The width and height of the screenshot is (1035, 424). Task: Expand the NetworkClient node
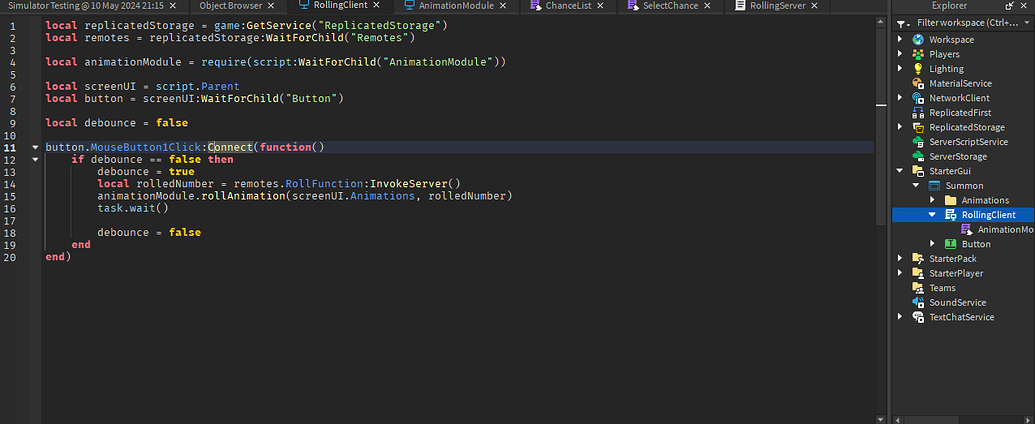pos(900,98)
